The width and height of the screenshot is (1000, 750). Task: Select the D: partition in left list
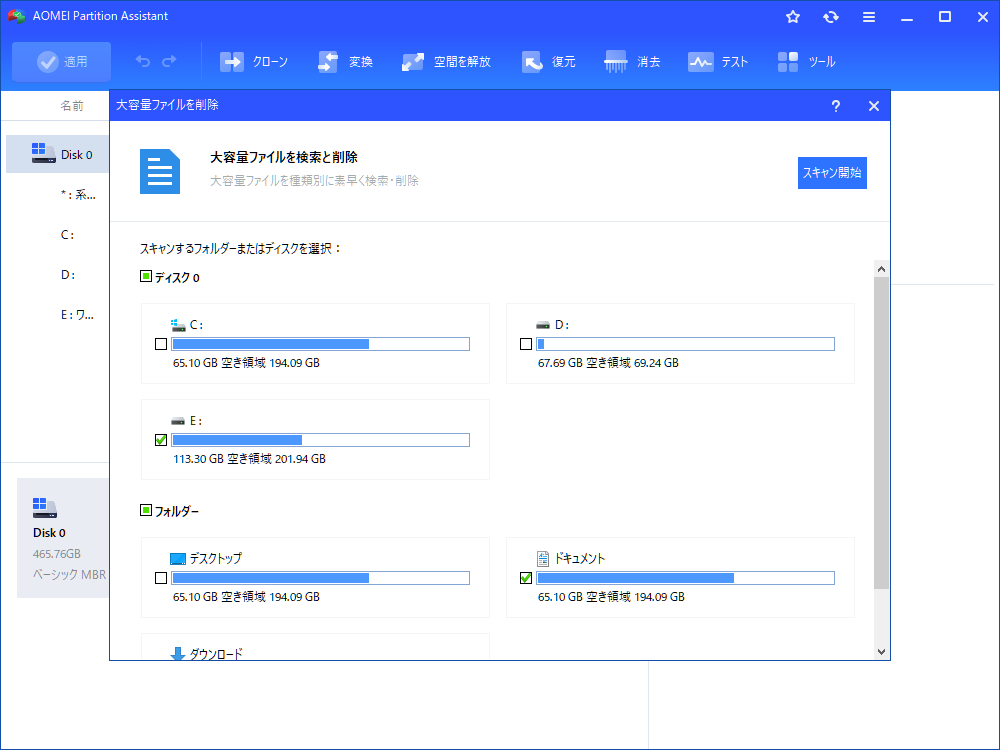(68, 275)
